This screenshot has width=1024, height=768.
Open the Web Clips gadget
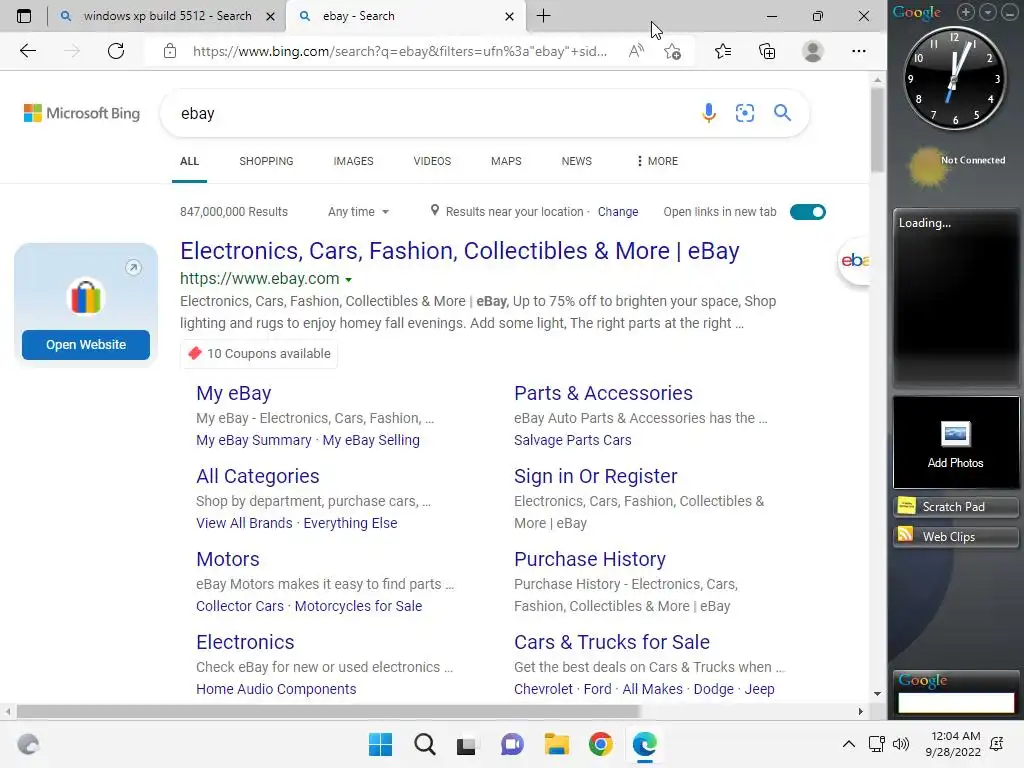(x=955, y=536)
